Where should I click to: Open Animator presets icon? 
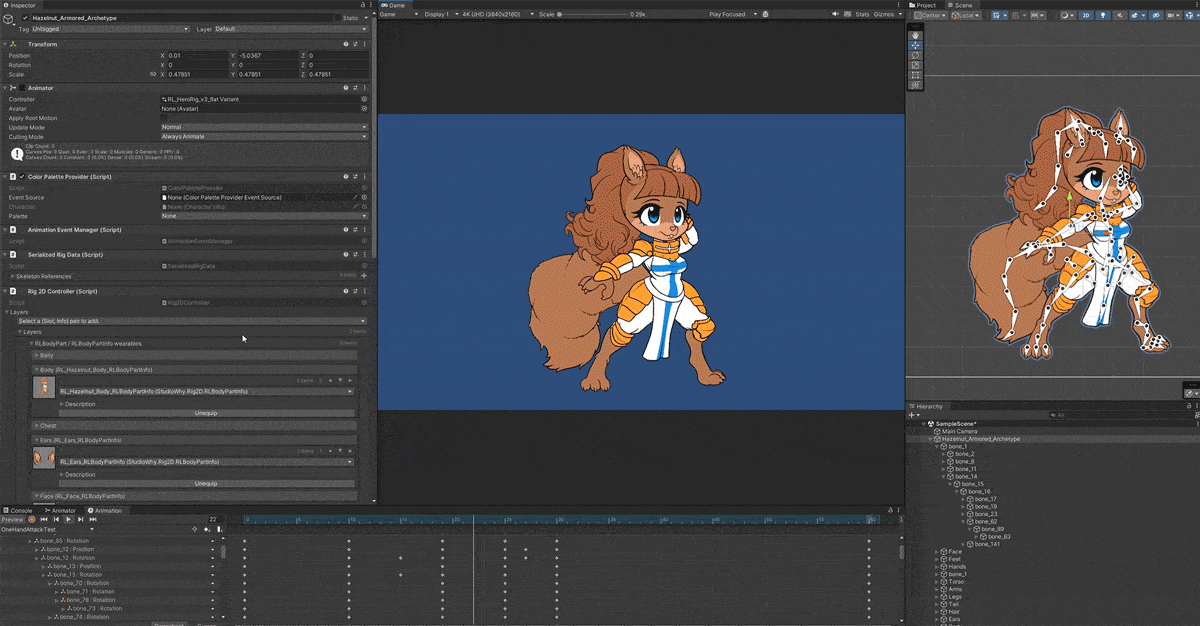click(x=355, y=88)
